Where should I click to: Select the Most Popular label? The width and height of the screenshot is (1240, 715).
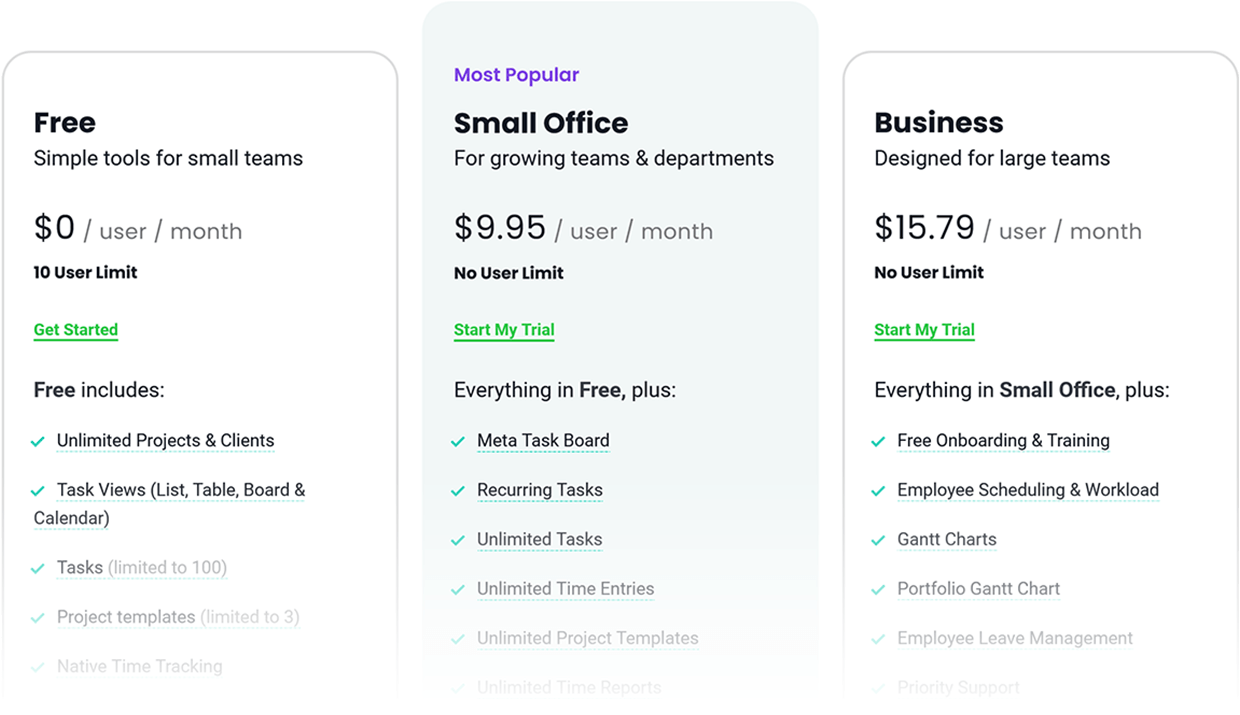[x=517, y=74]
